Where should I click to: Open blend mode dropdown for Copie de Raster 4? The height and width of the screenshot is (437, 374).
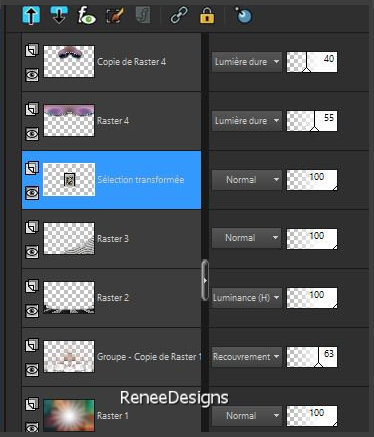pyautogui.click(x=247, y=62)
